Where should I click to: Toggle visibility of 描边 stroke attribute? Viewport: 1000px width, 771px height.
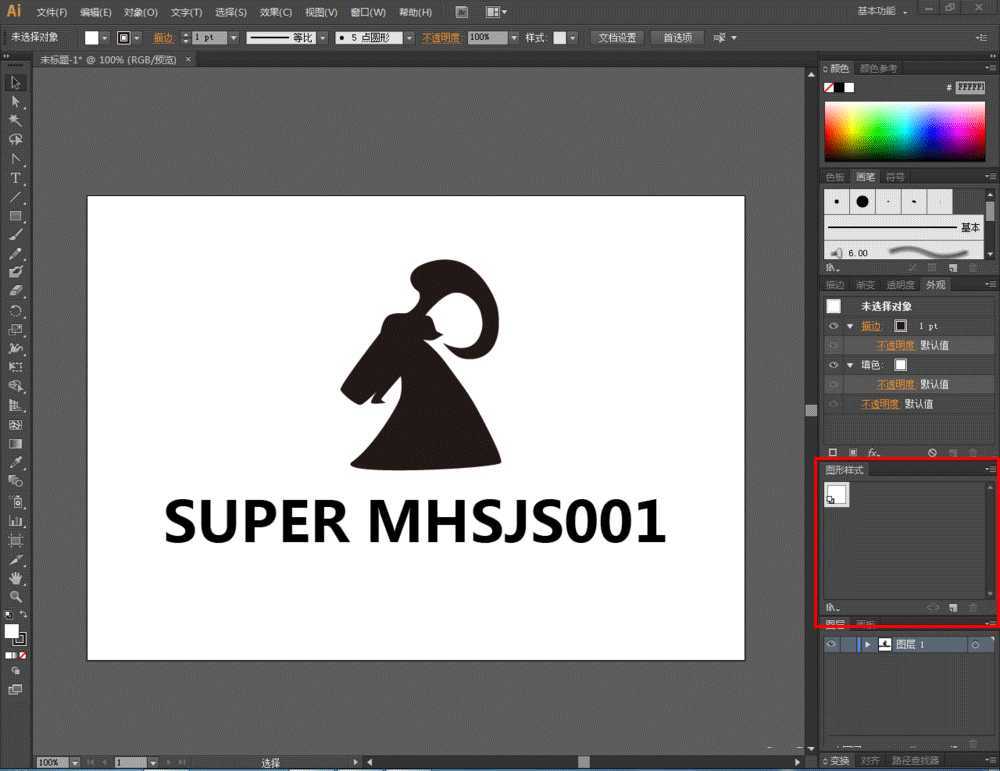coord(832,326)
